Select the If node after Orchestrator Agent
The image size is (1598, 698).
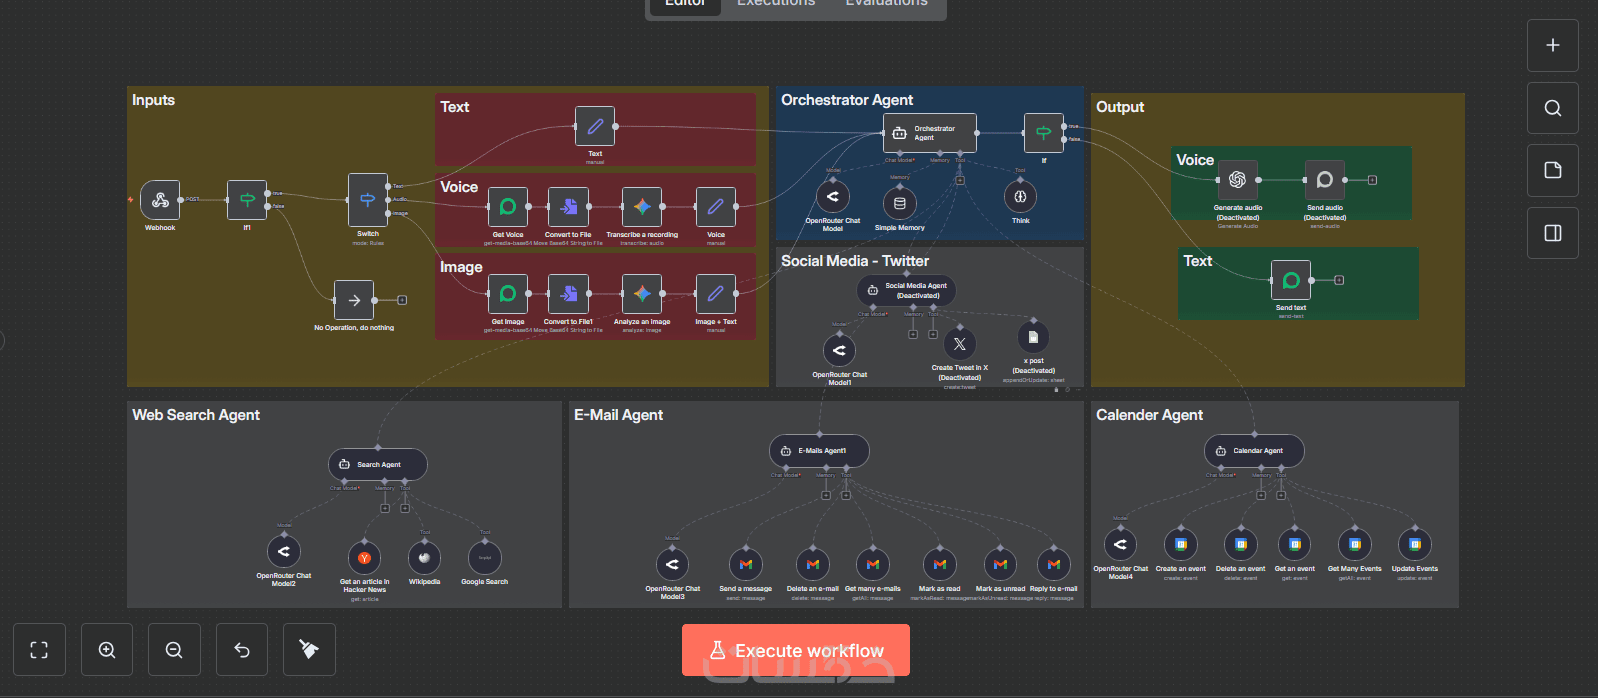tap(1044, 133)
